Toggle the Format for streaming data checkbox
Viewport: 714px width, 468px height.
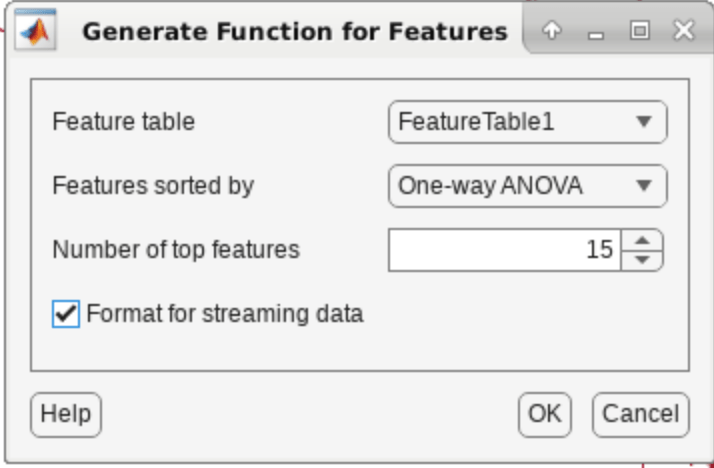coord(65,314)
